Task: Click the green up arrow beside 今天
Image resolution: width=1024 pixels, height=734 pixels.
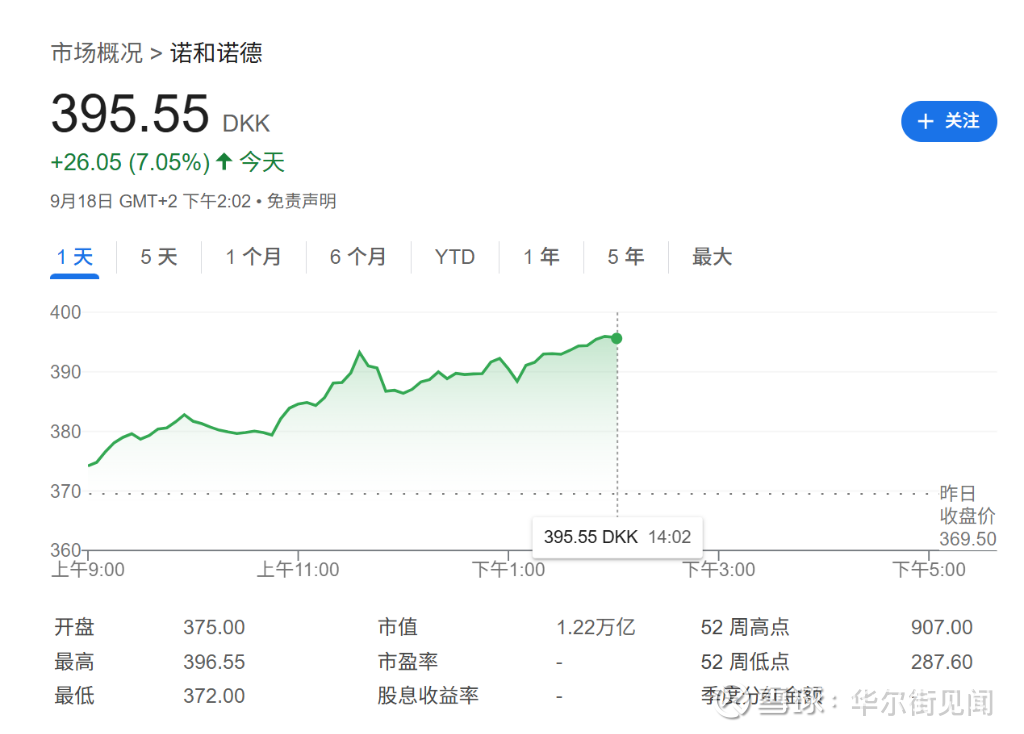Action: click(224, 161)
